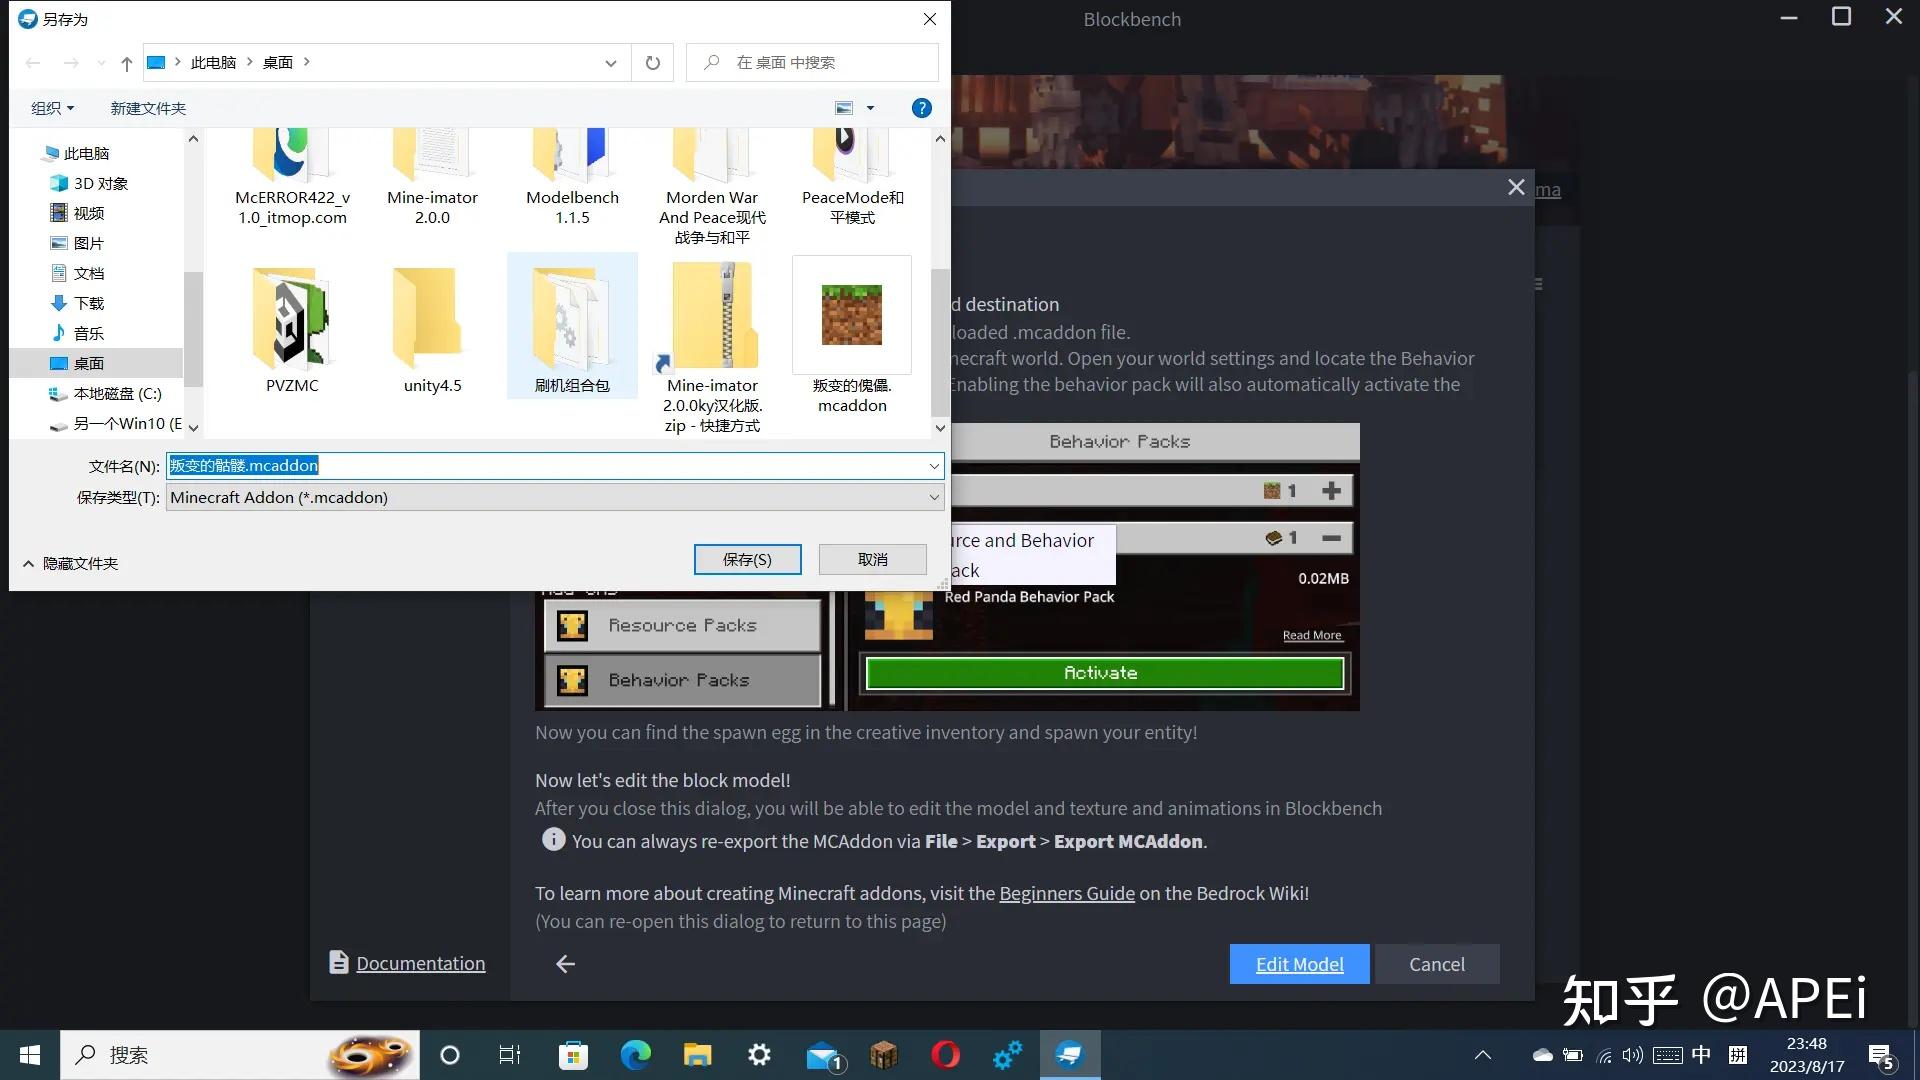Image resolution: width=1920 pixels, height=1080 pixels.
Task: Collapse folders with 隐藏文件夹 toggle
Action: 70,563
